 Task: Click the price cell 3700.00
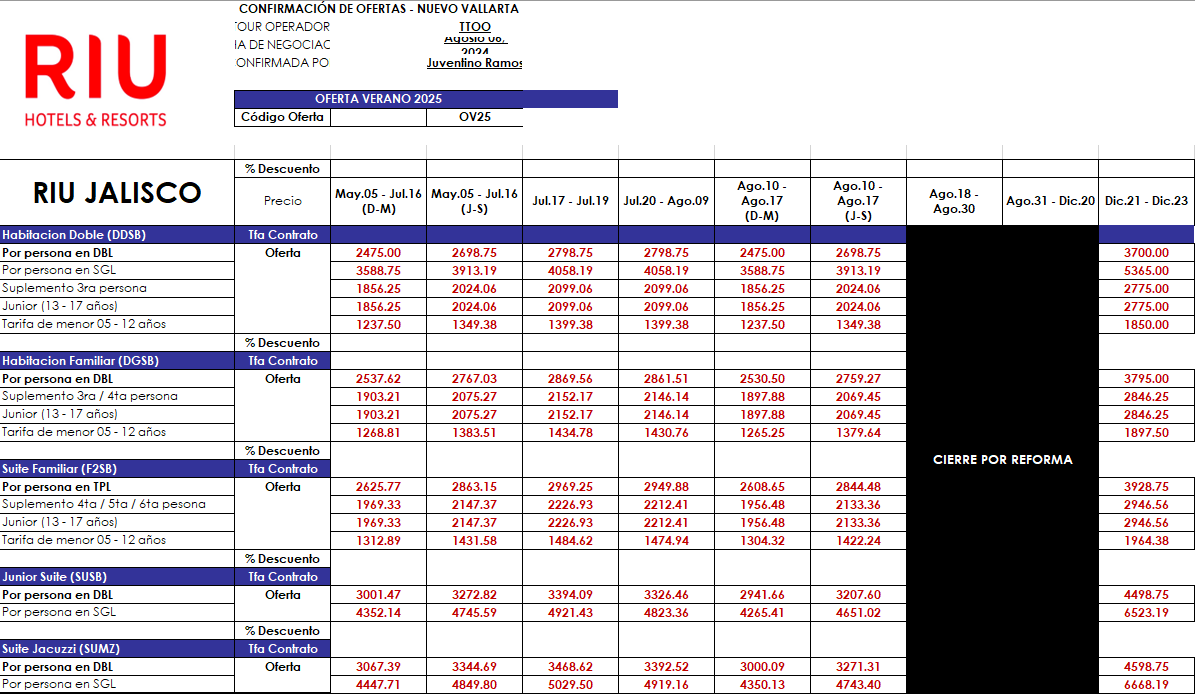(x=1146, y=253)
